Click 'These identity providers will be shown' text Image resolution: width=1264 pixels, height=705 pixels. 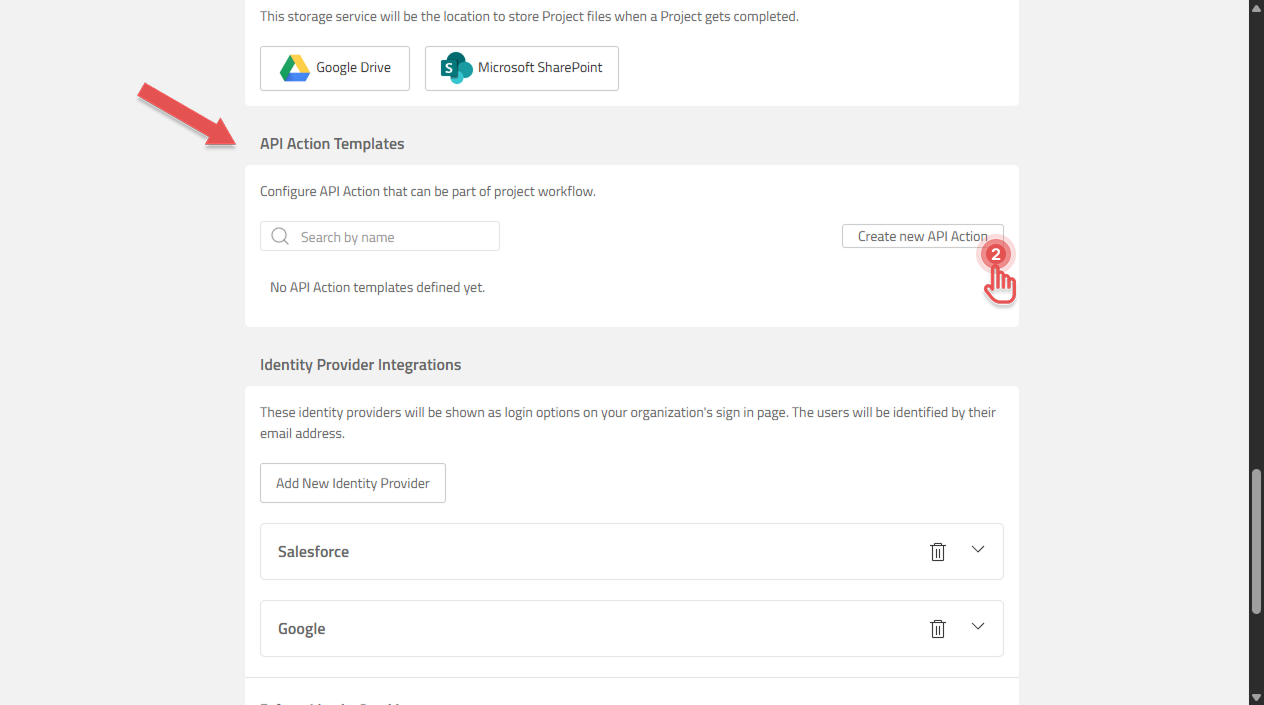(628, 423)
